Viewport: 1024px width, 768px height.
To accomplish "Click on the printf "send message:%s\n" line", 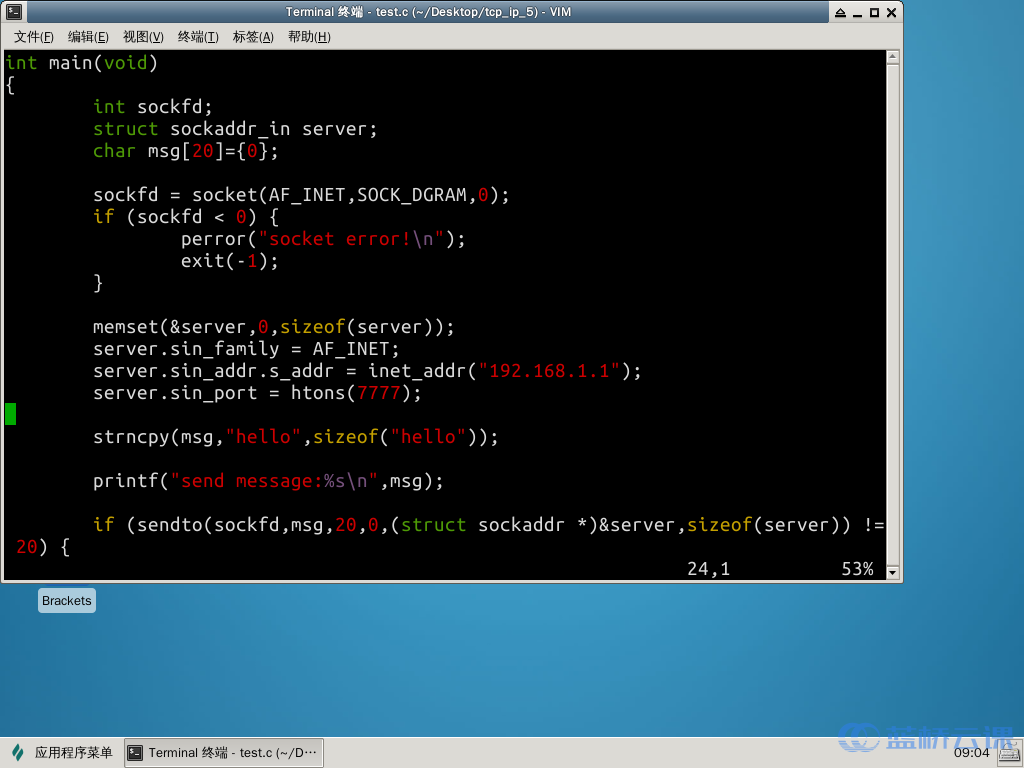I will point(268,481).
